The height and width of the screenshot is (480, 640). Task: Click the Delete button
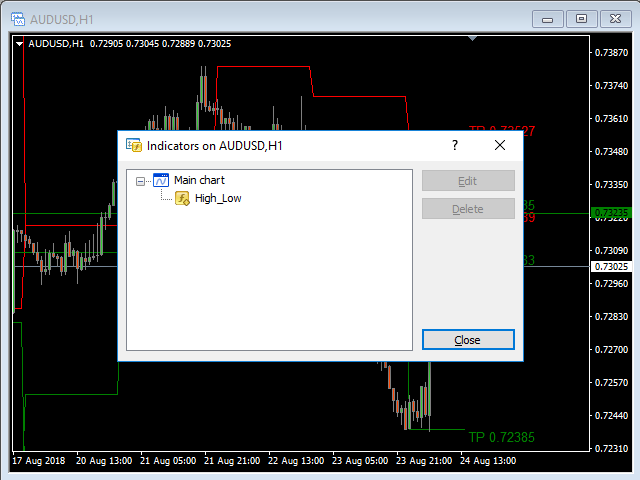click(468, 209)
